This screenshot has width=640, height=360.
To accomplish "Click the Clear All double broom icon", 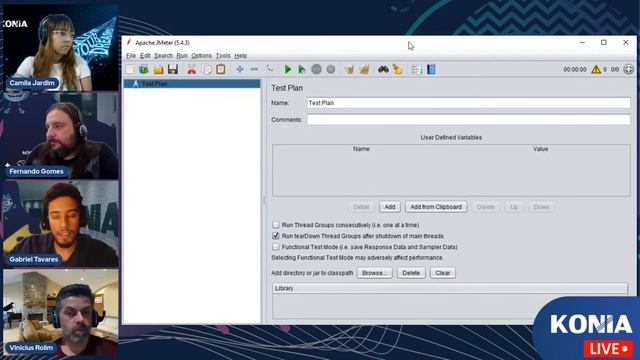I will tap(364, 69).
